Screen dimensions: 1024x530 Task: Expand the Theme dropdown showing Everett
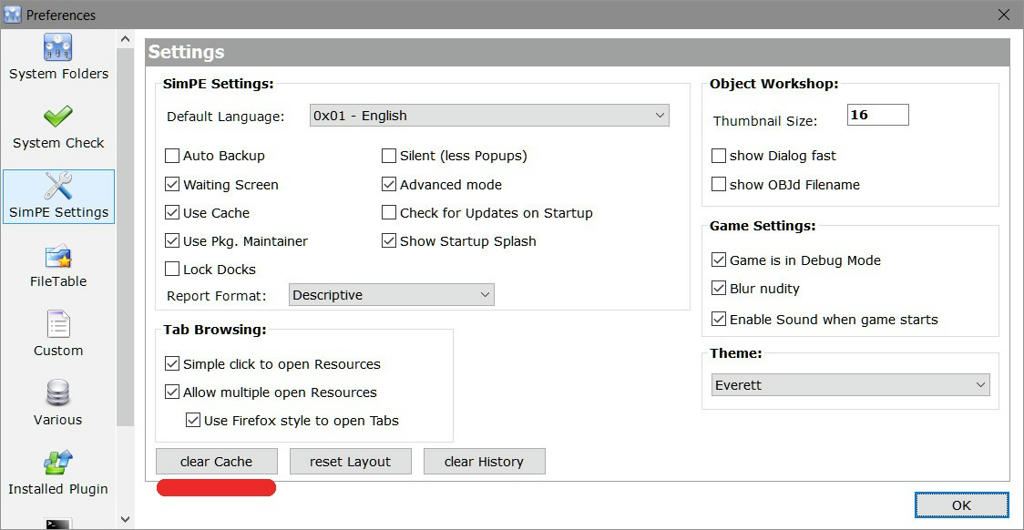(851, 385)
